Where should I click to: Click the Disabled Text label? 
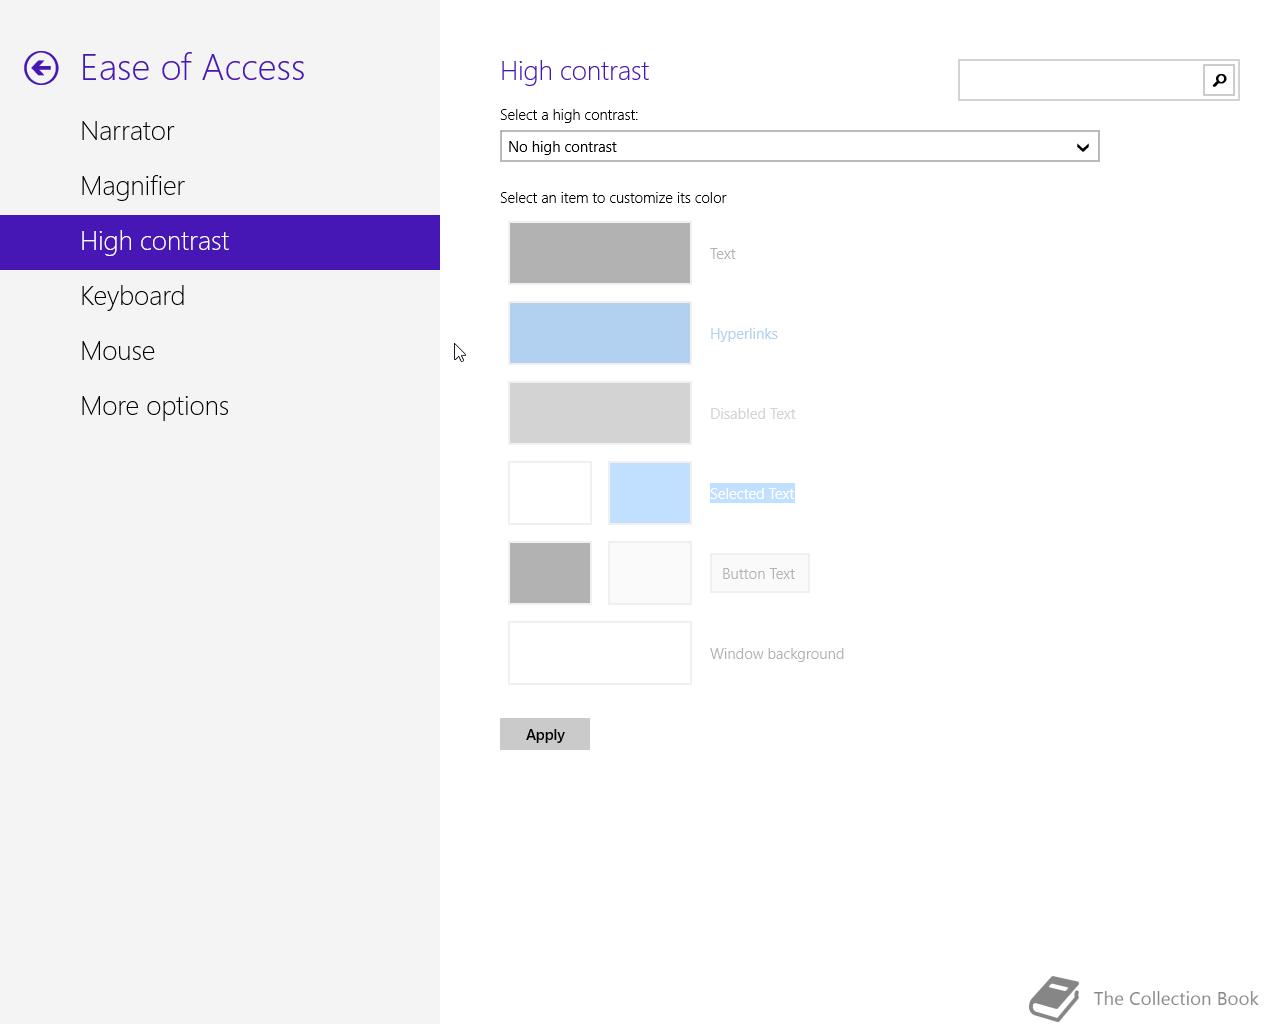coord(753,414)
